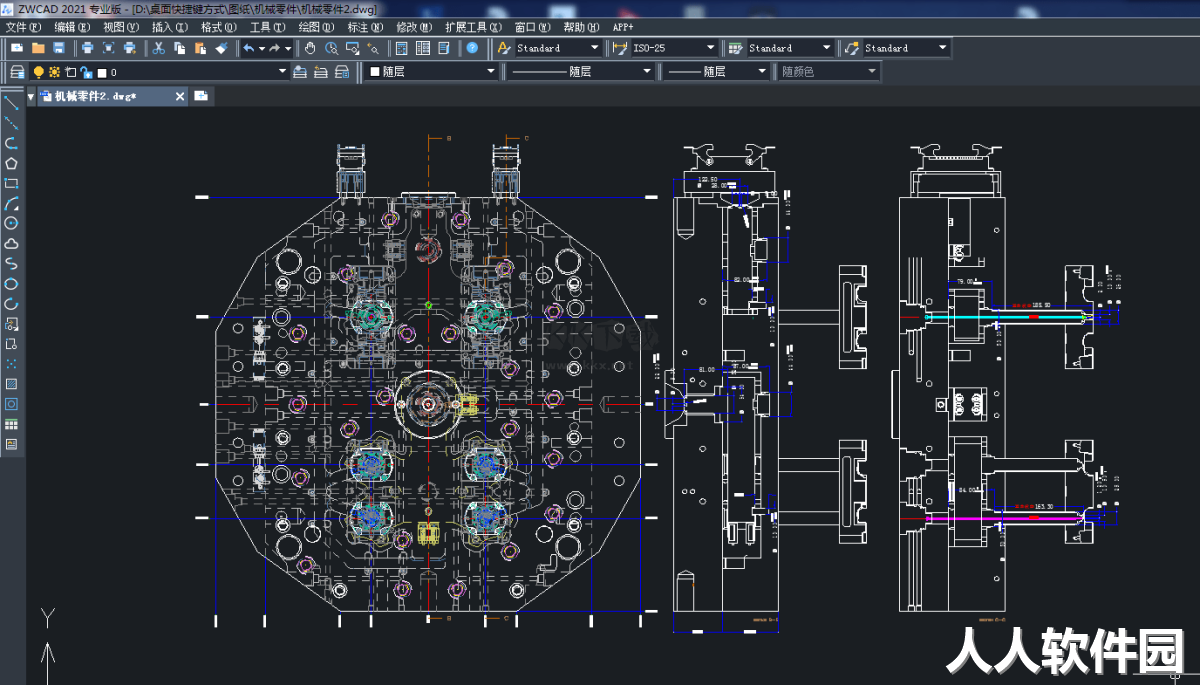Image resolution: width=1200 pixels, height=685 pixels.
Task: Open the redo history dropdown arrow
Action: 288,48
